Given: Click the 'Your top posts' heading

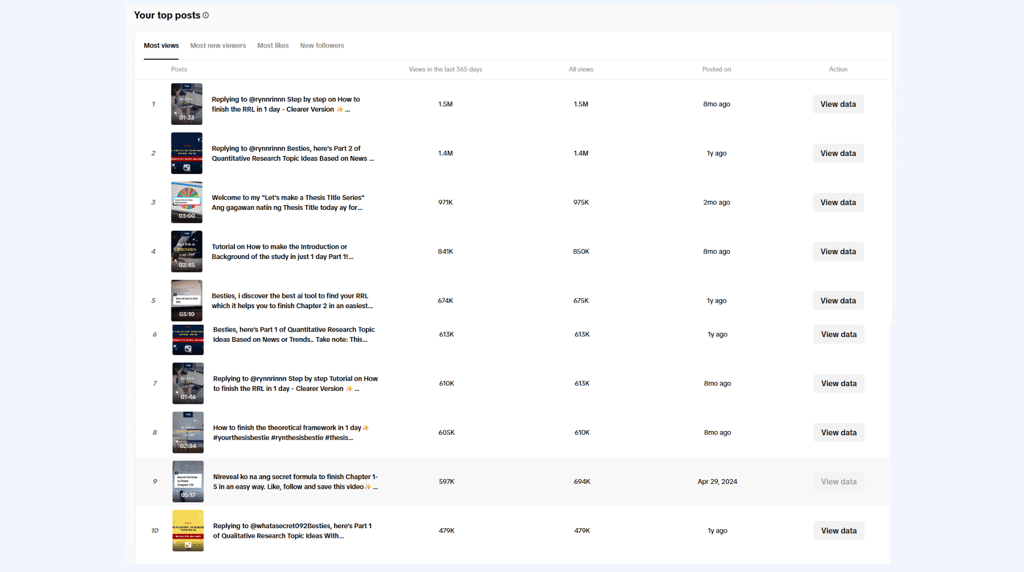Looking at the screenshot, I should coord(167,15).
